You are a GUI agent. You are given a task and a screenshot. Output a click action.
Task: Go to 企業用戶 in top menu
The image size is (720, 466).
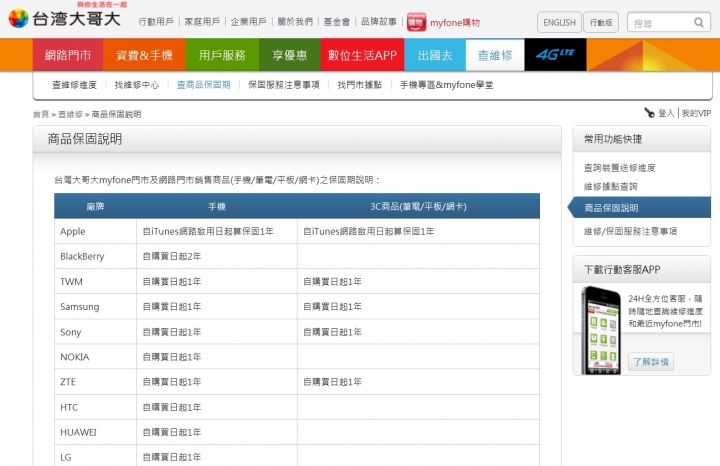[248, 22]
